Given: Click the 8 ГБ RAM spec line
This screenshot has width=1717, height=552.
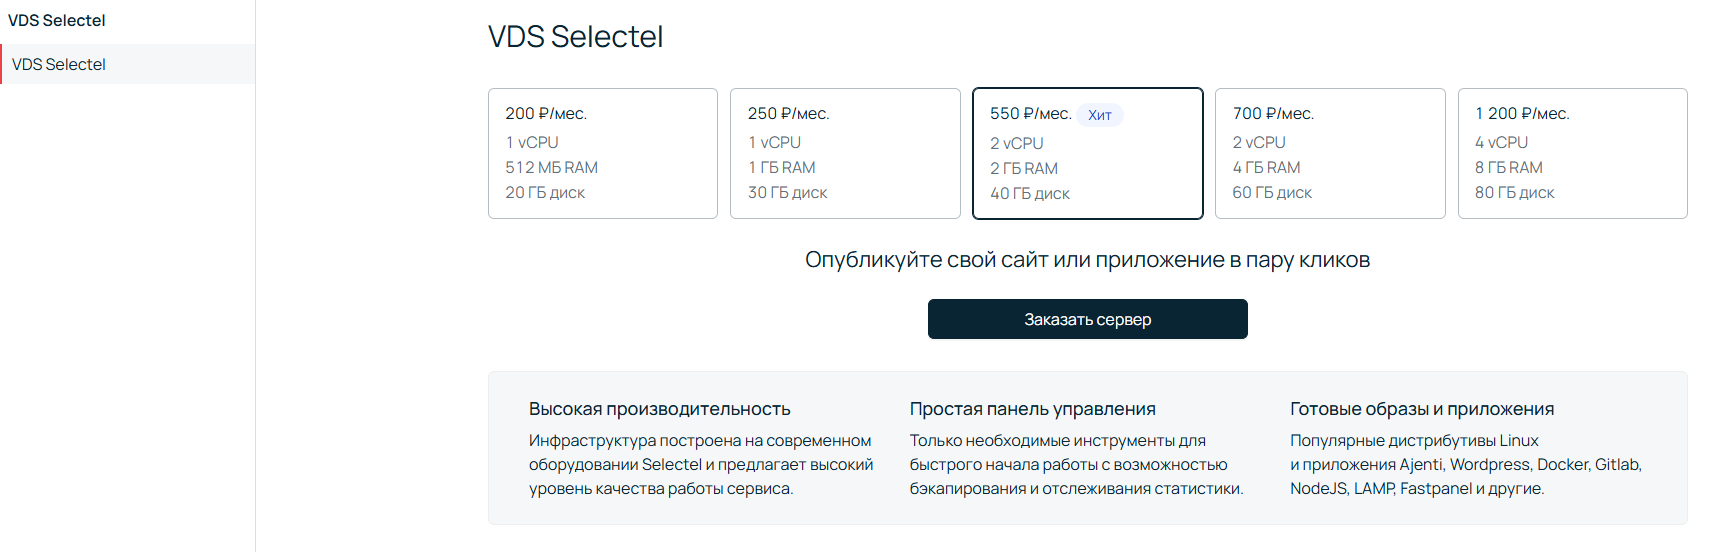Looking at the screenshot, I should coord(1508,167).
